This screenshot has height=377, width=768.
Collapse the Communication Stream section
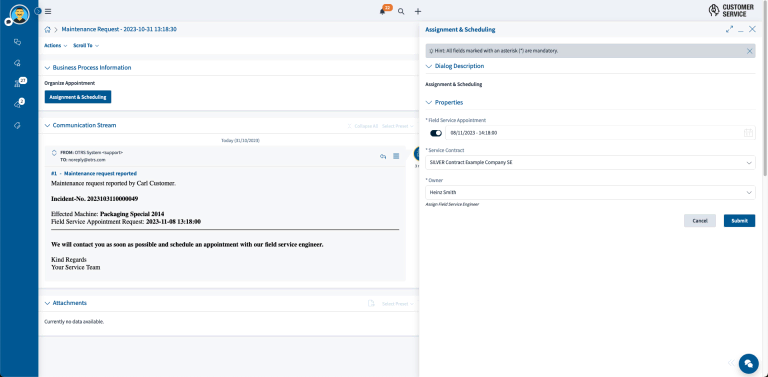tap(48, 125)
